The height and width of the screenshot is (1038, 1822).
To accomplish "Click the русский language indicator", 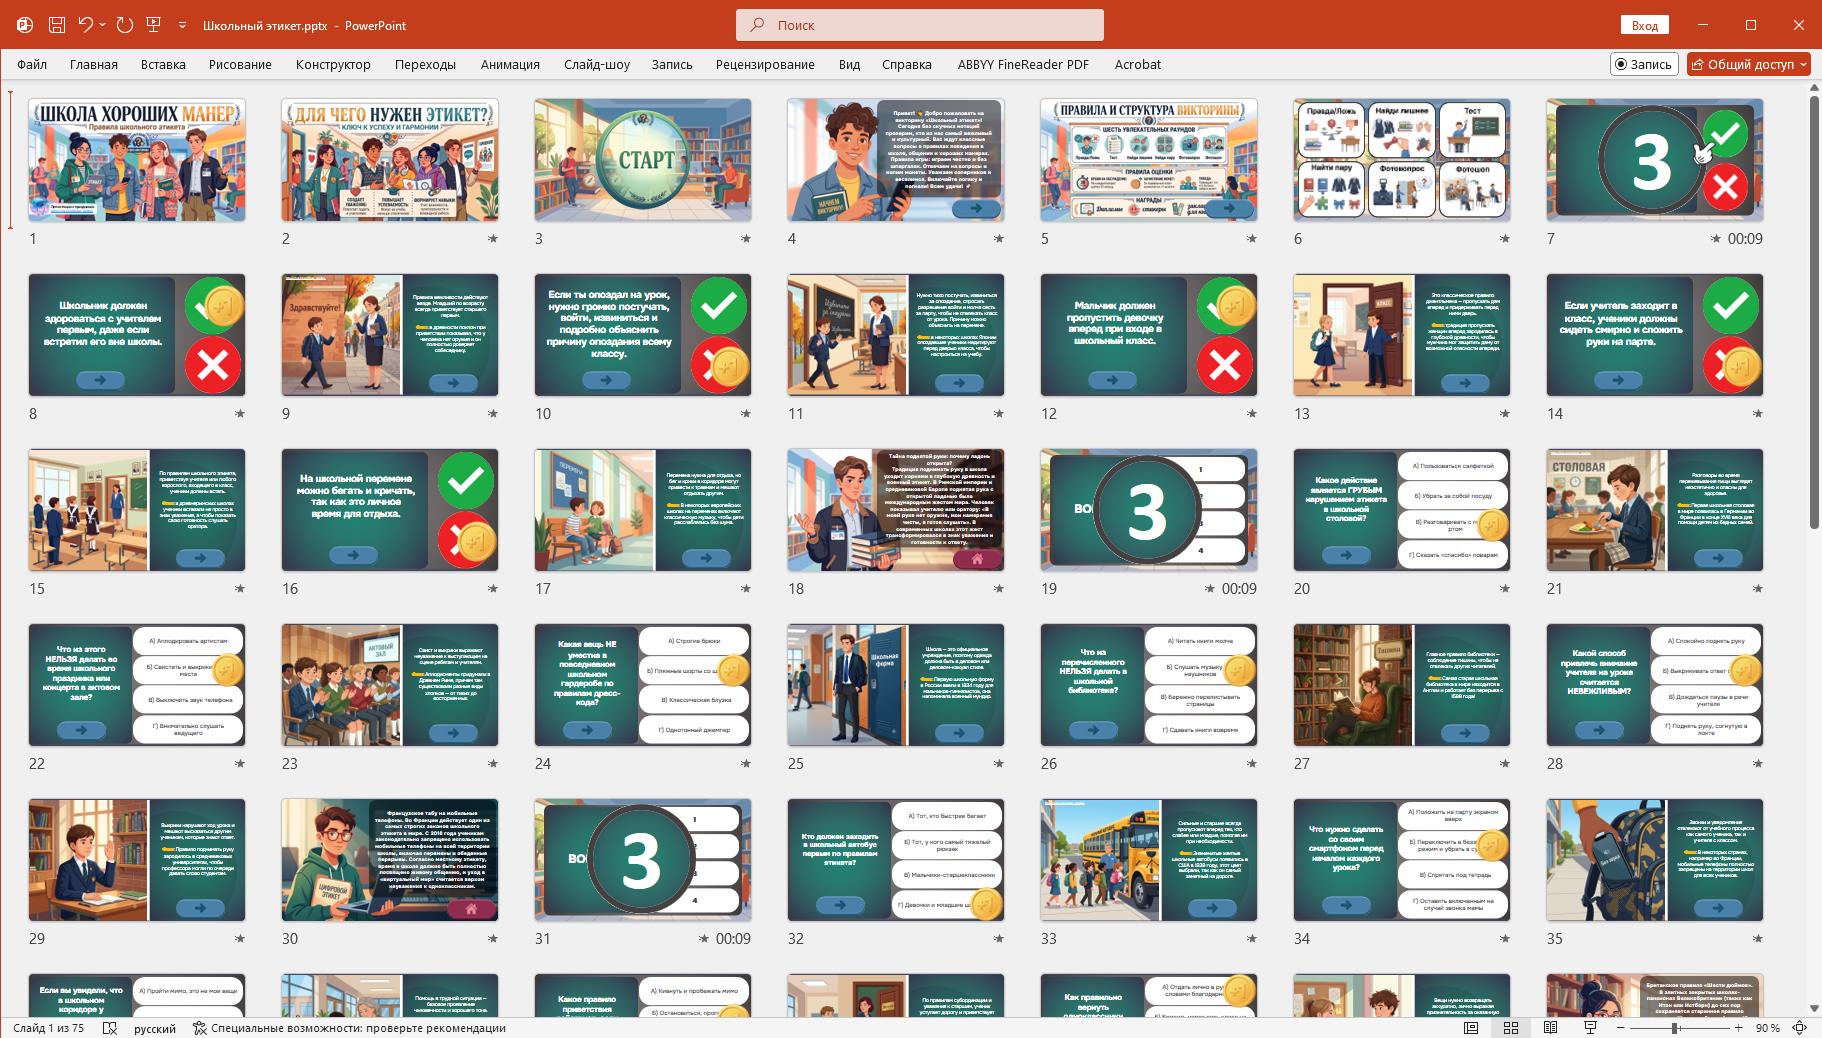I will 155,1028.
